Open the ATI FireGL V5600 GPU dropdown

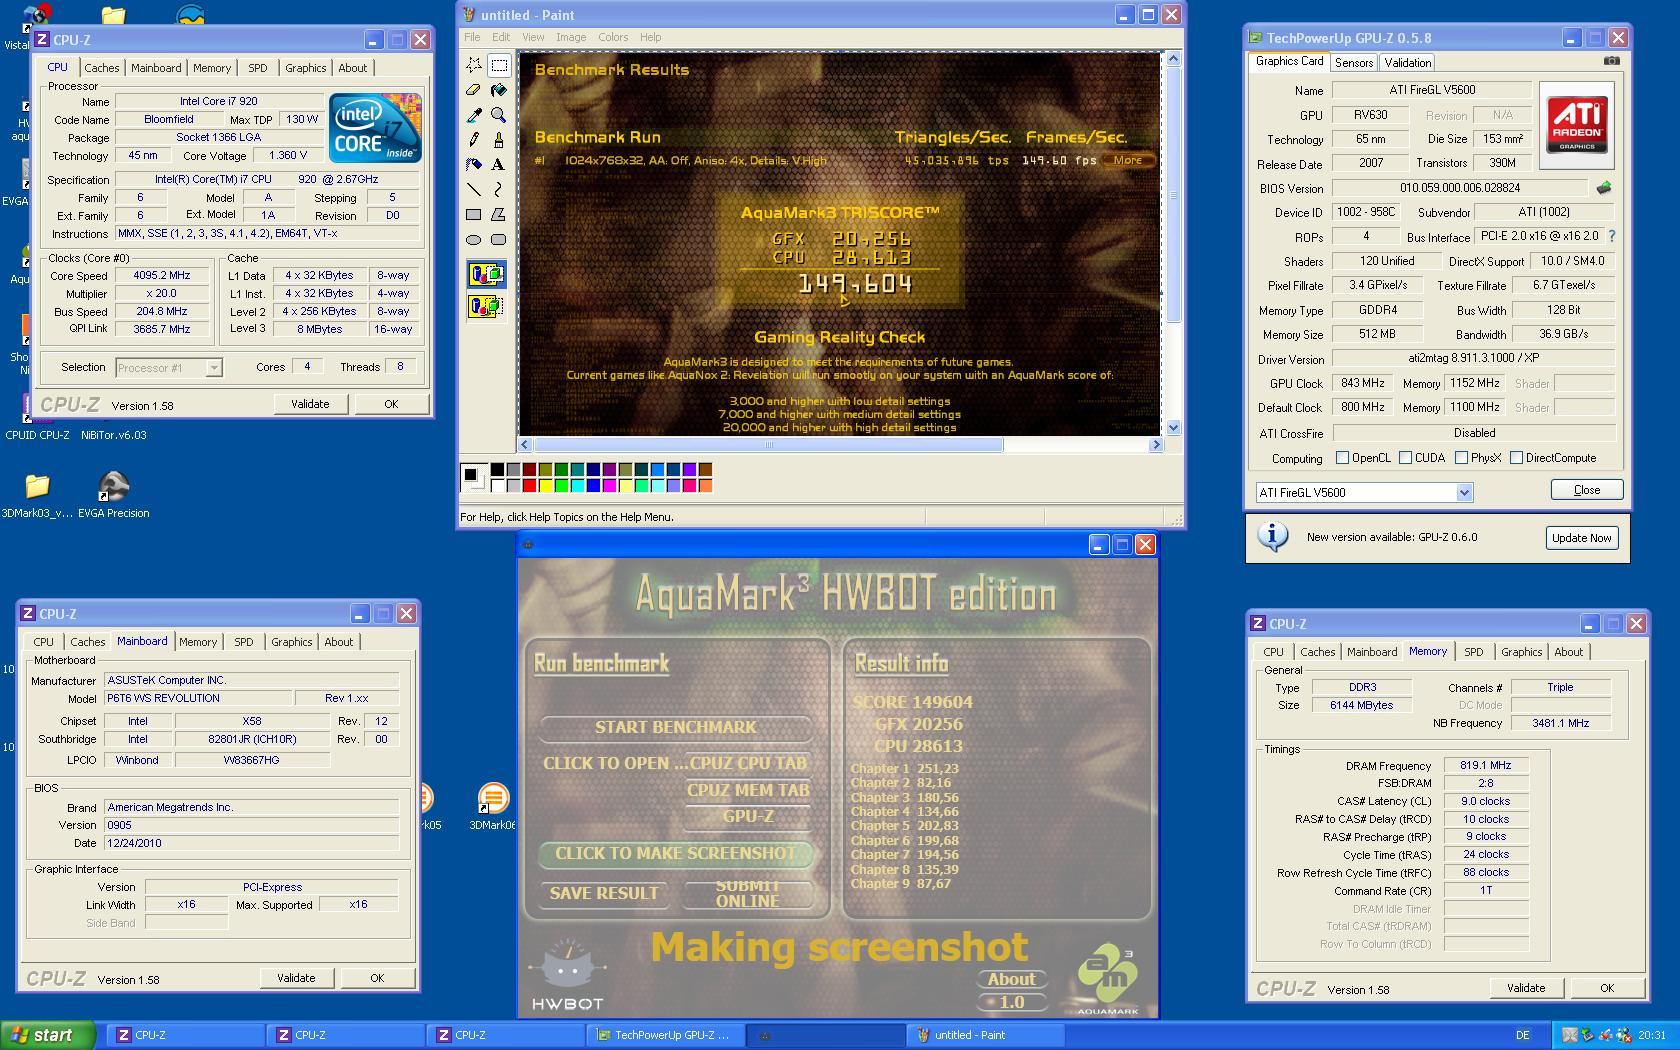[1464, 492]
